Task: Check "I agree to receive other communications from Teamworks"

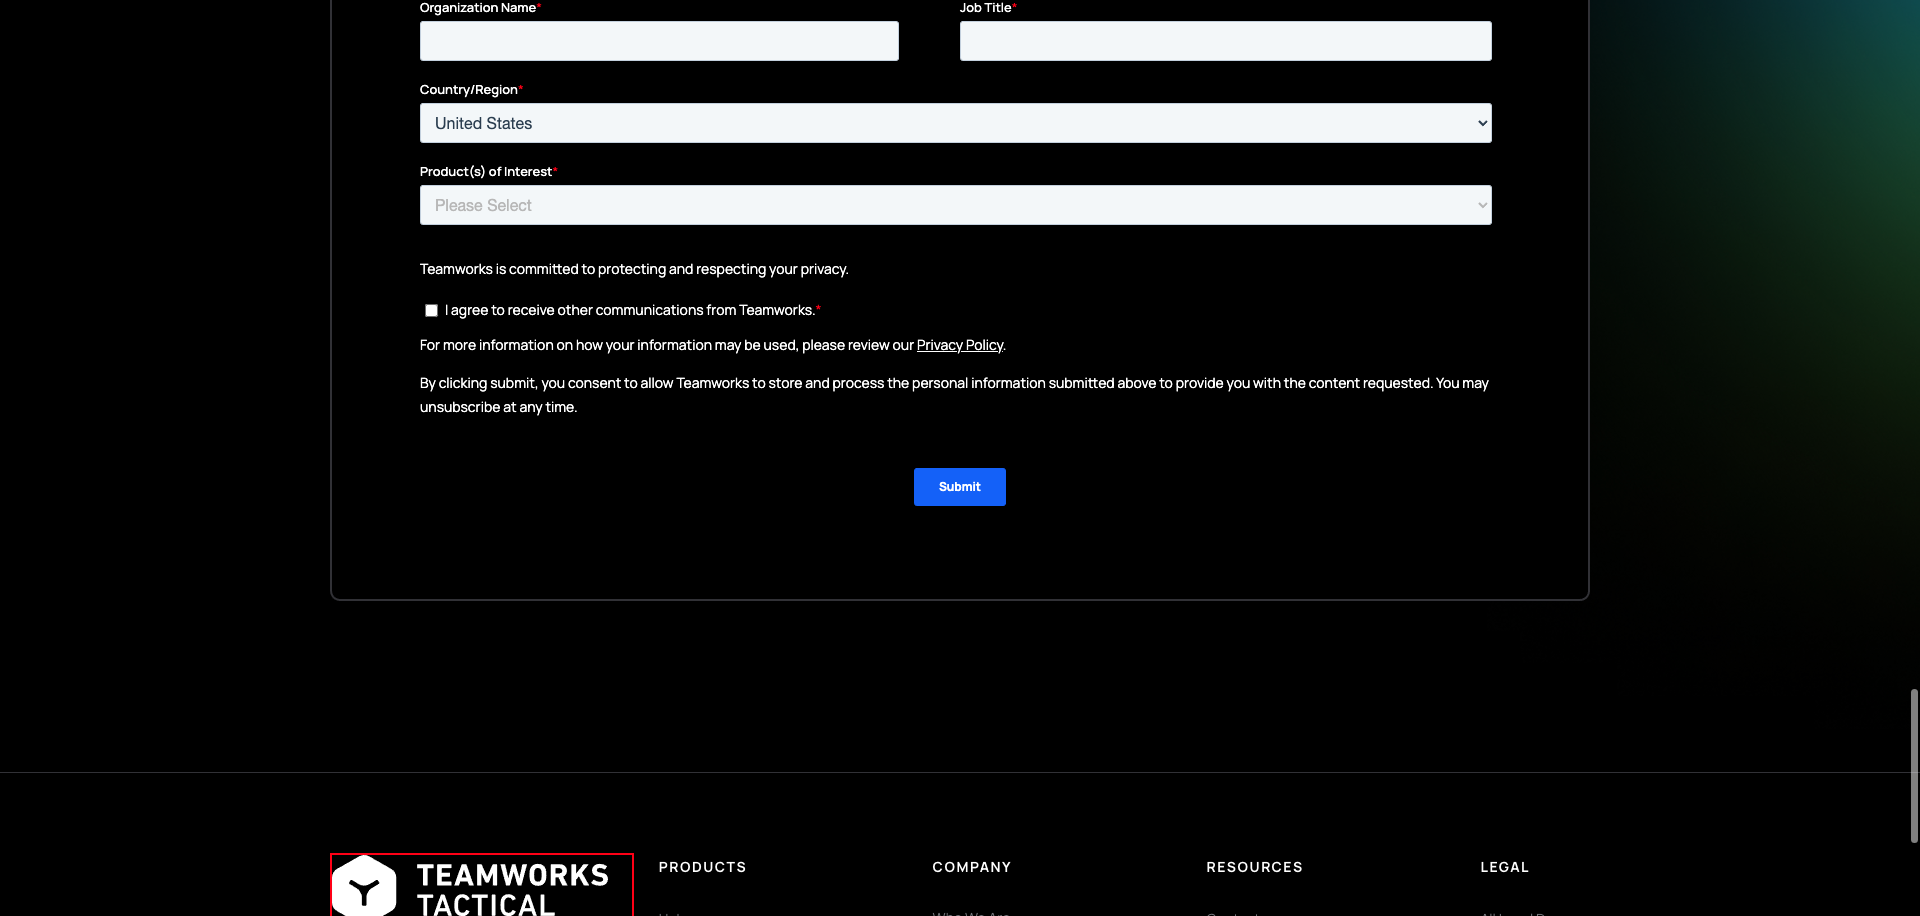Action: point(430,310)
